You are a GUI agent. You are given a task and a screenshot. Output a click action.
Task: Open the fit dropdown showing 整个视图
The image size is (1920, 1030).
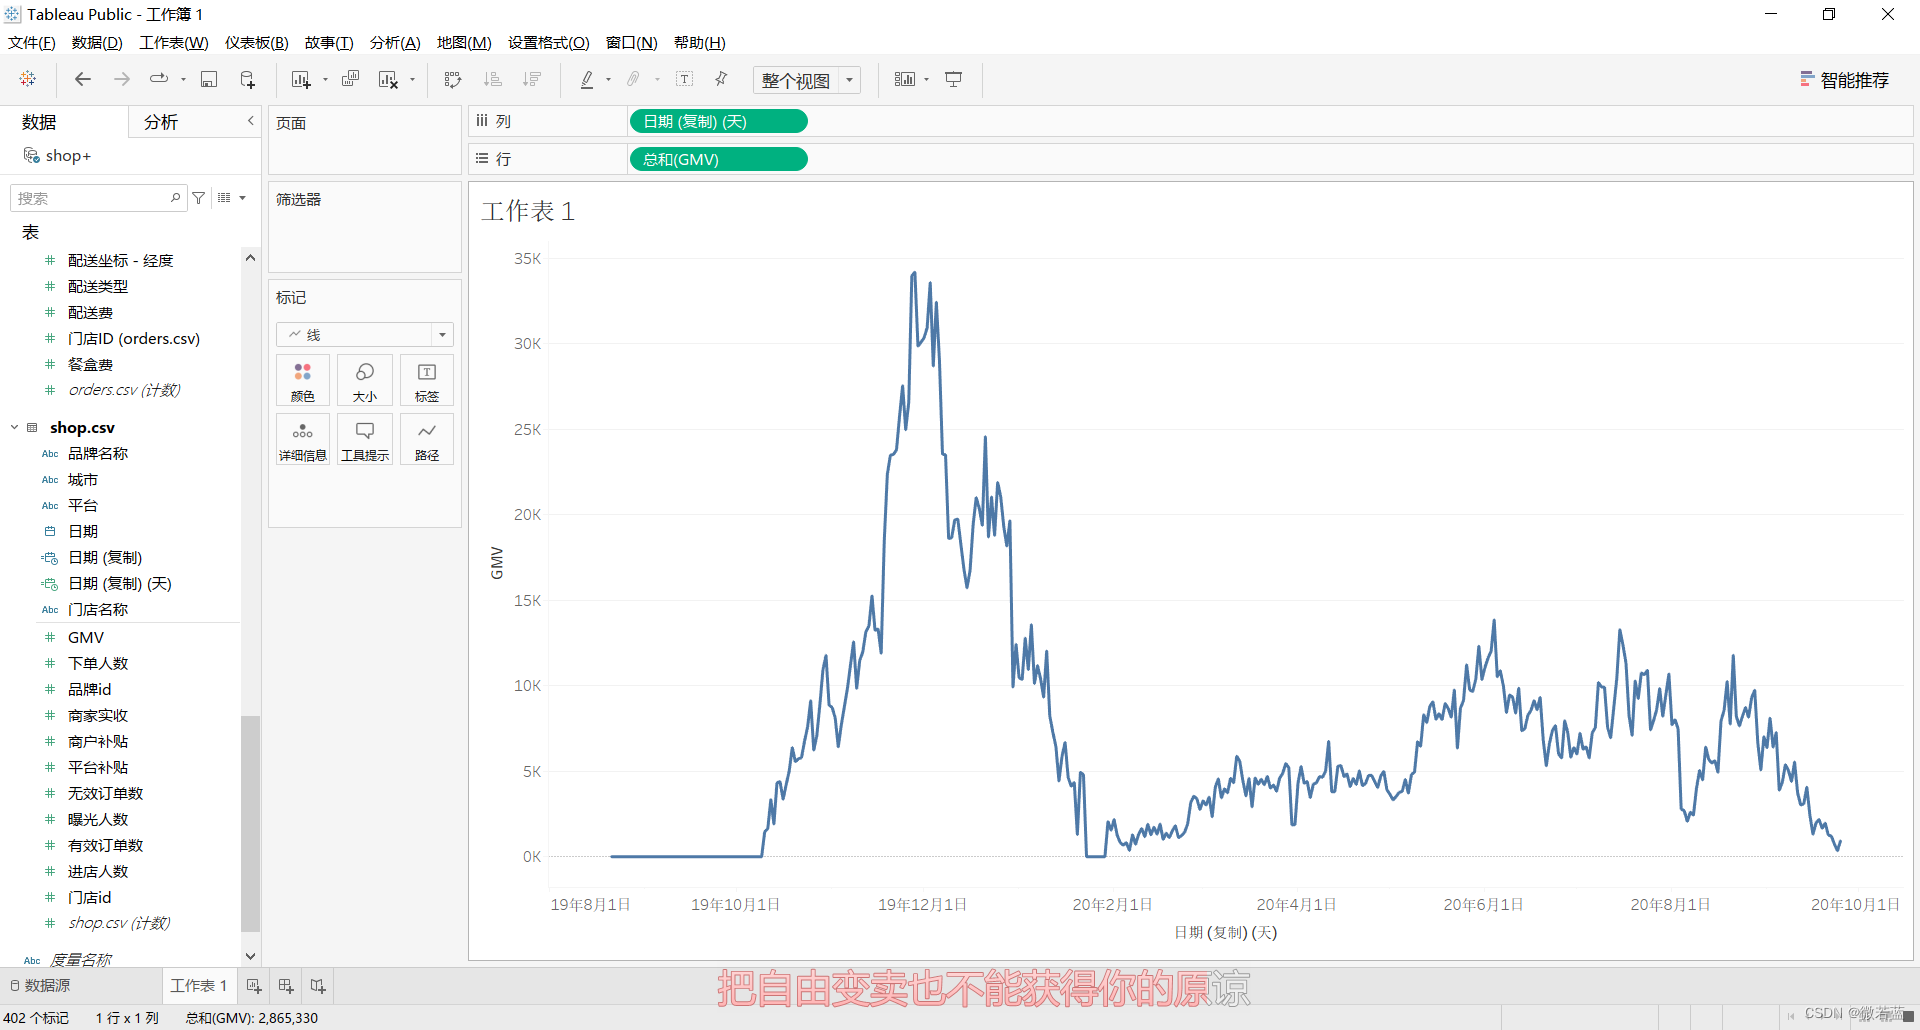[x=807, y=80]
